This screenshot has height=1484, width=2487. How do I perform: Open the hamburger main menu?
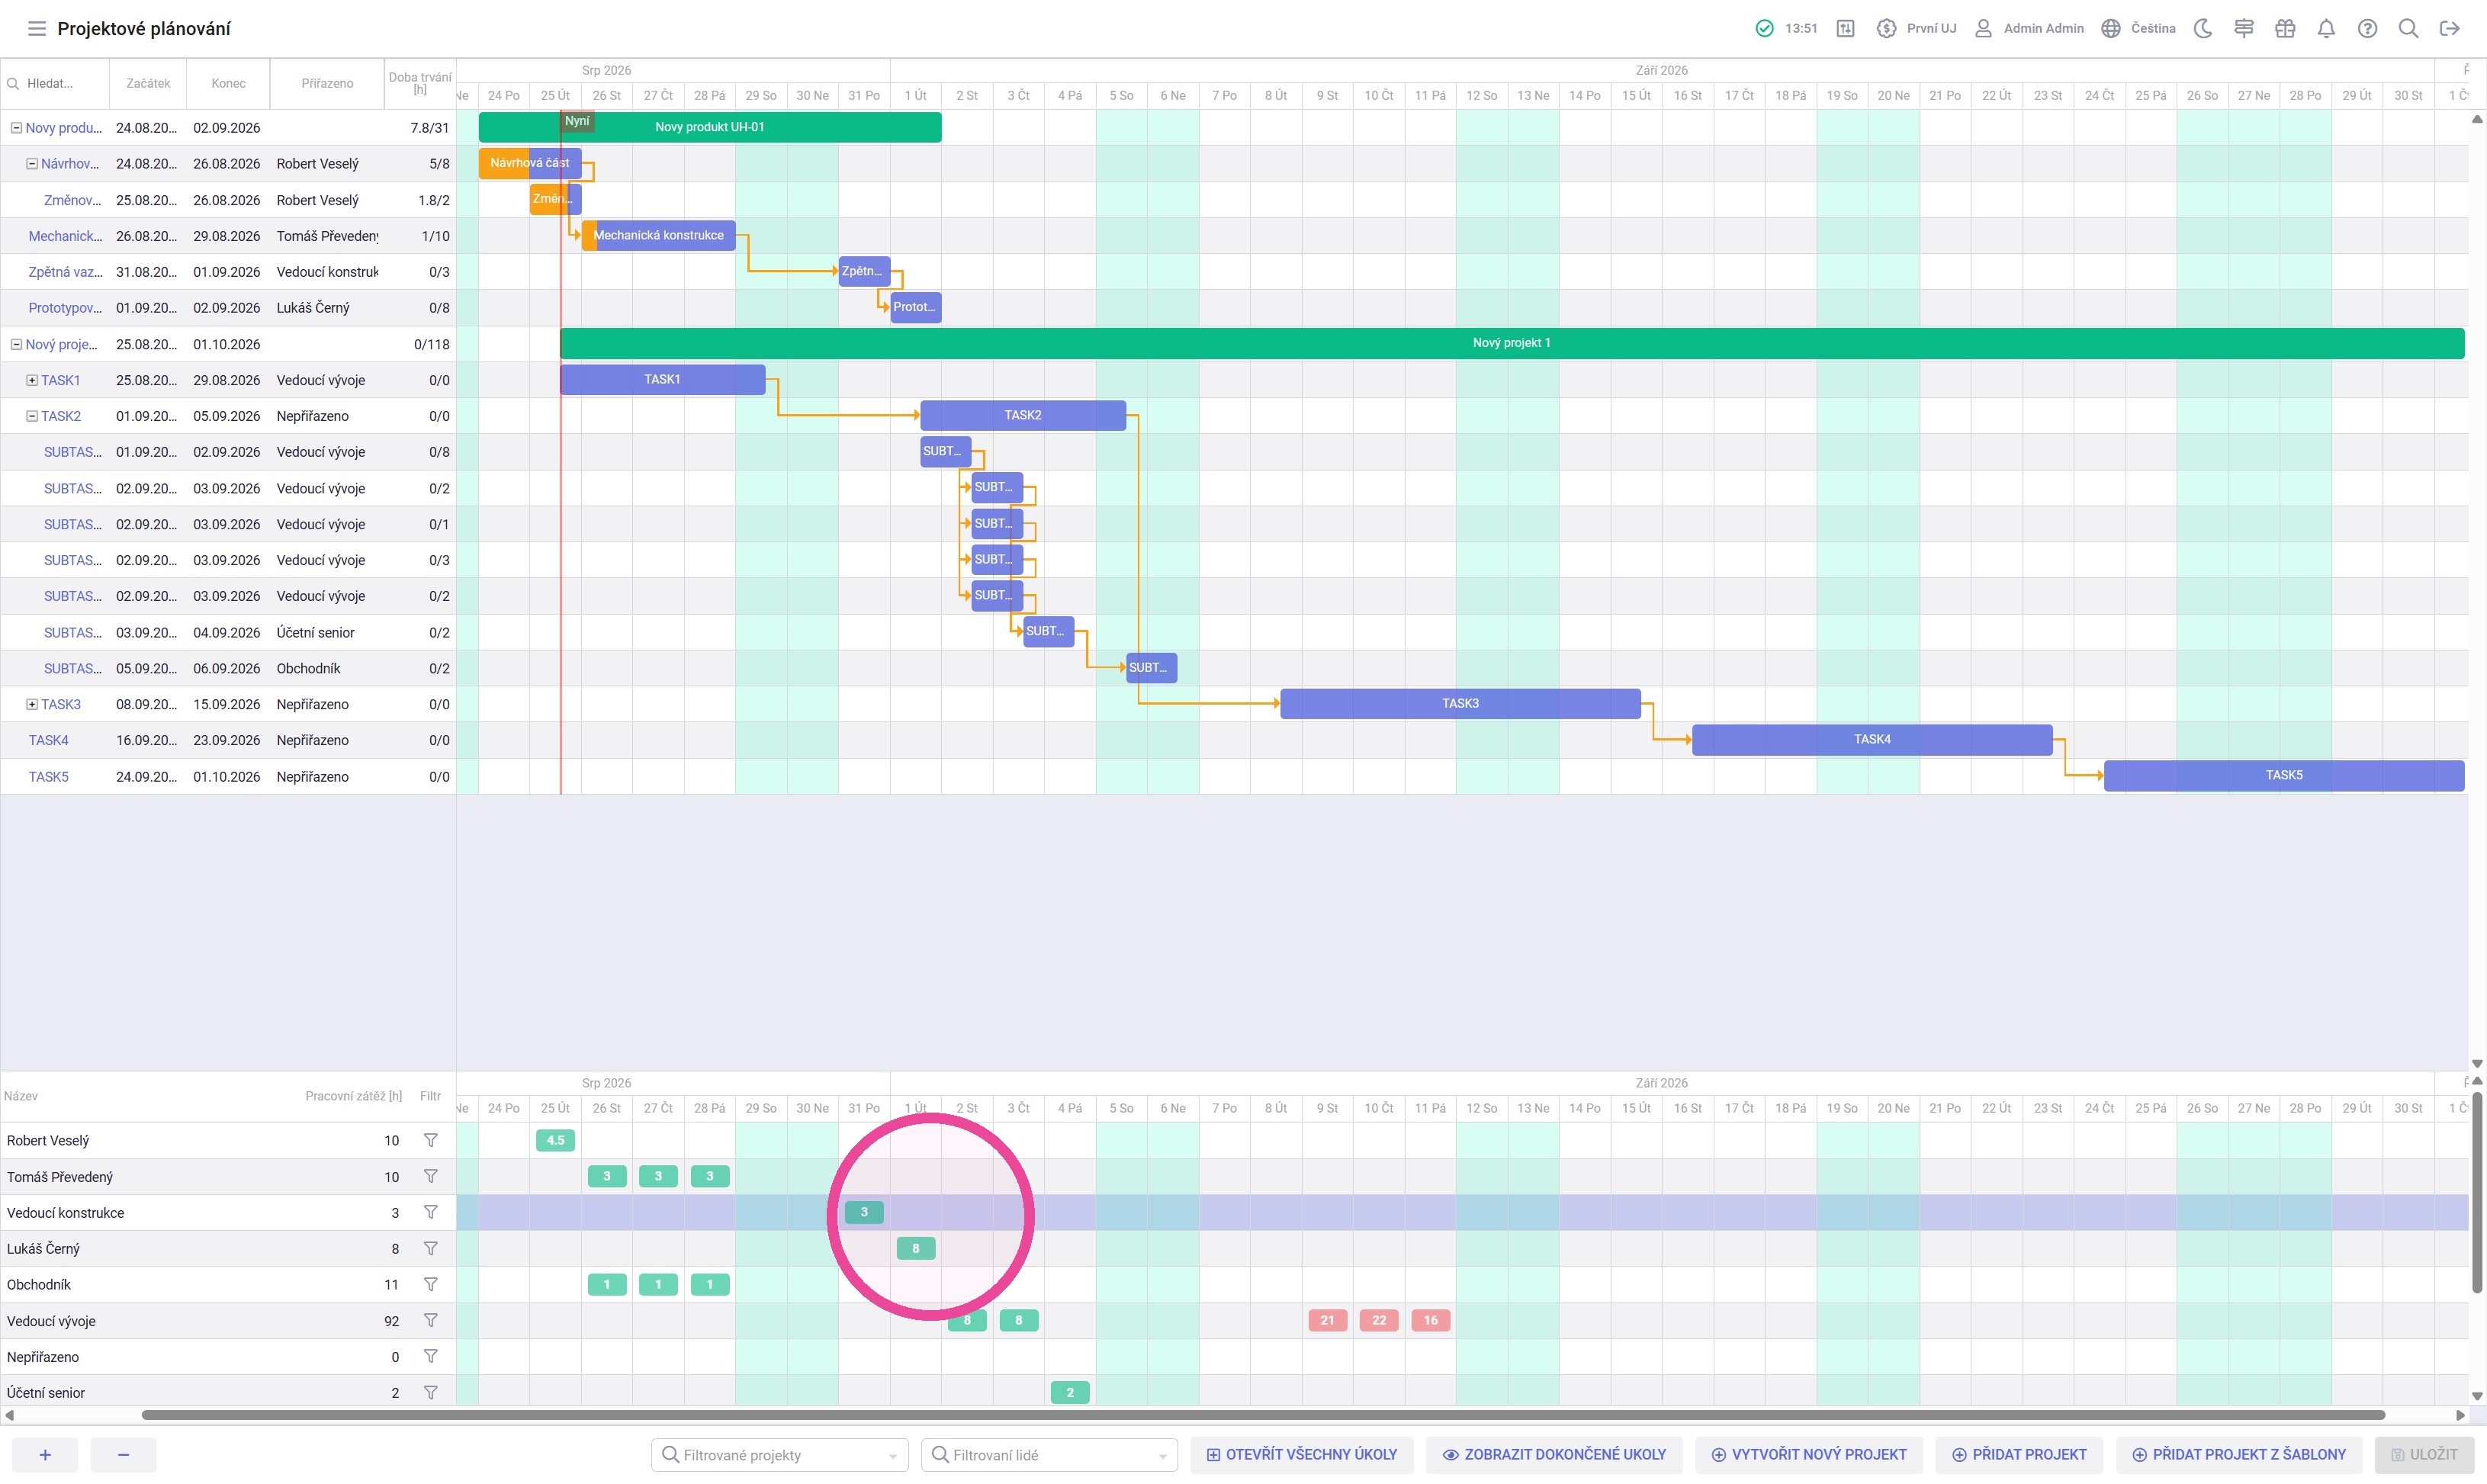37,28
